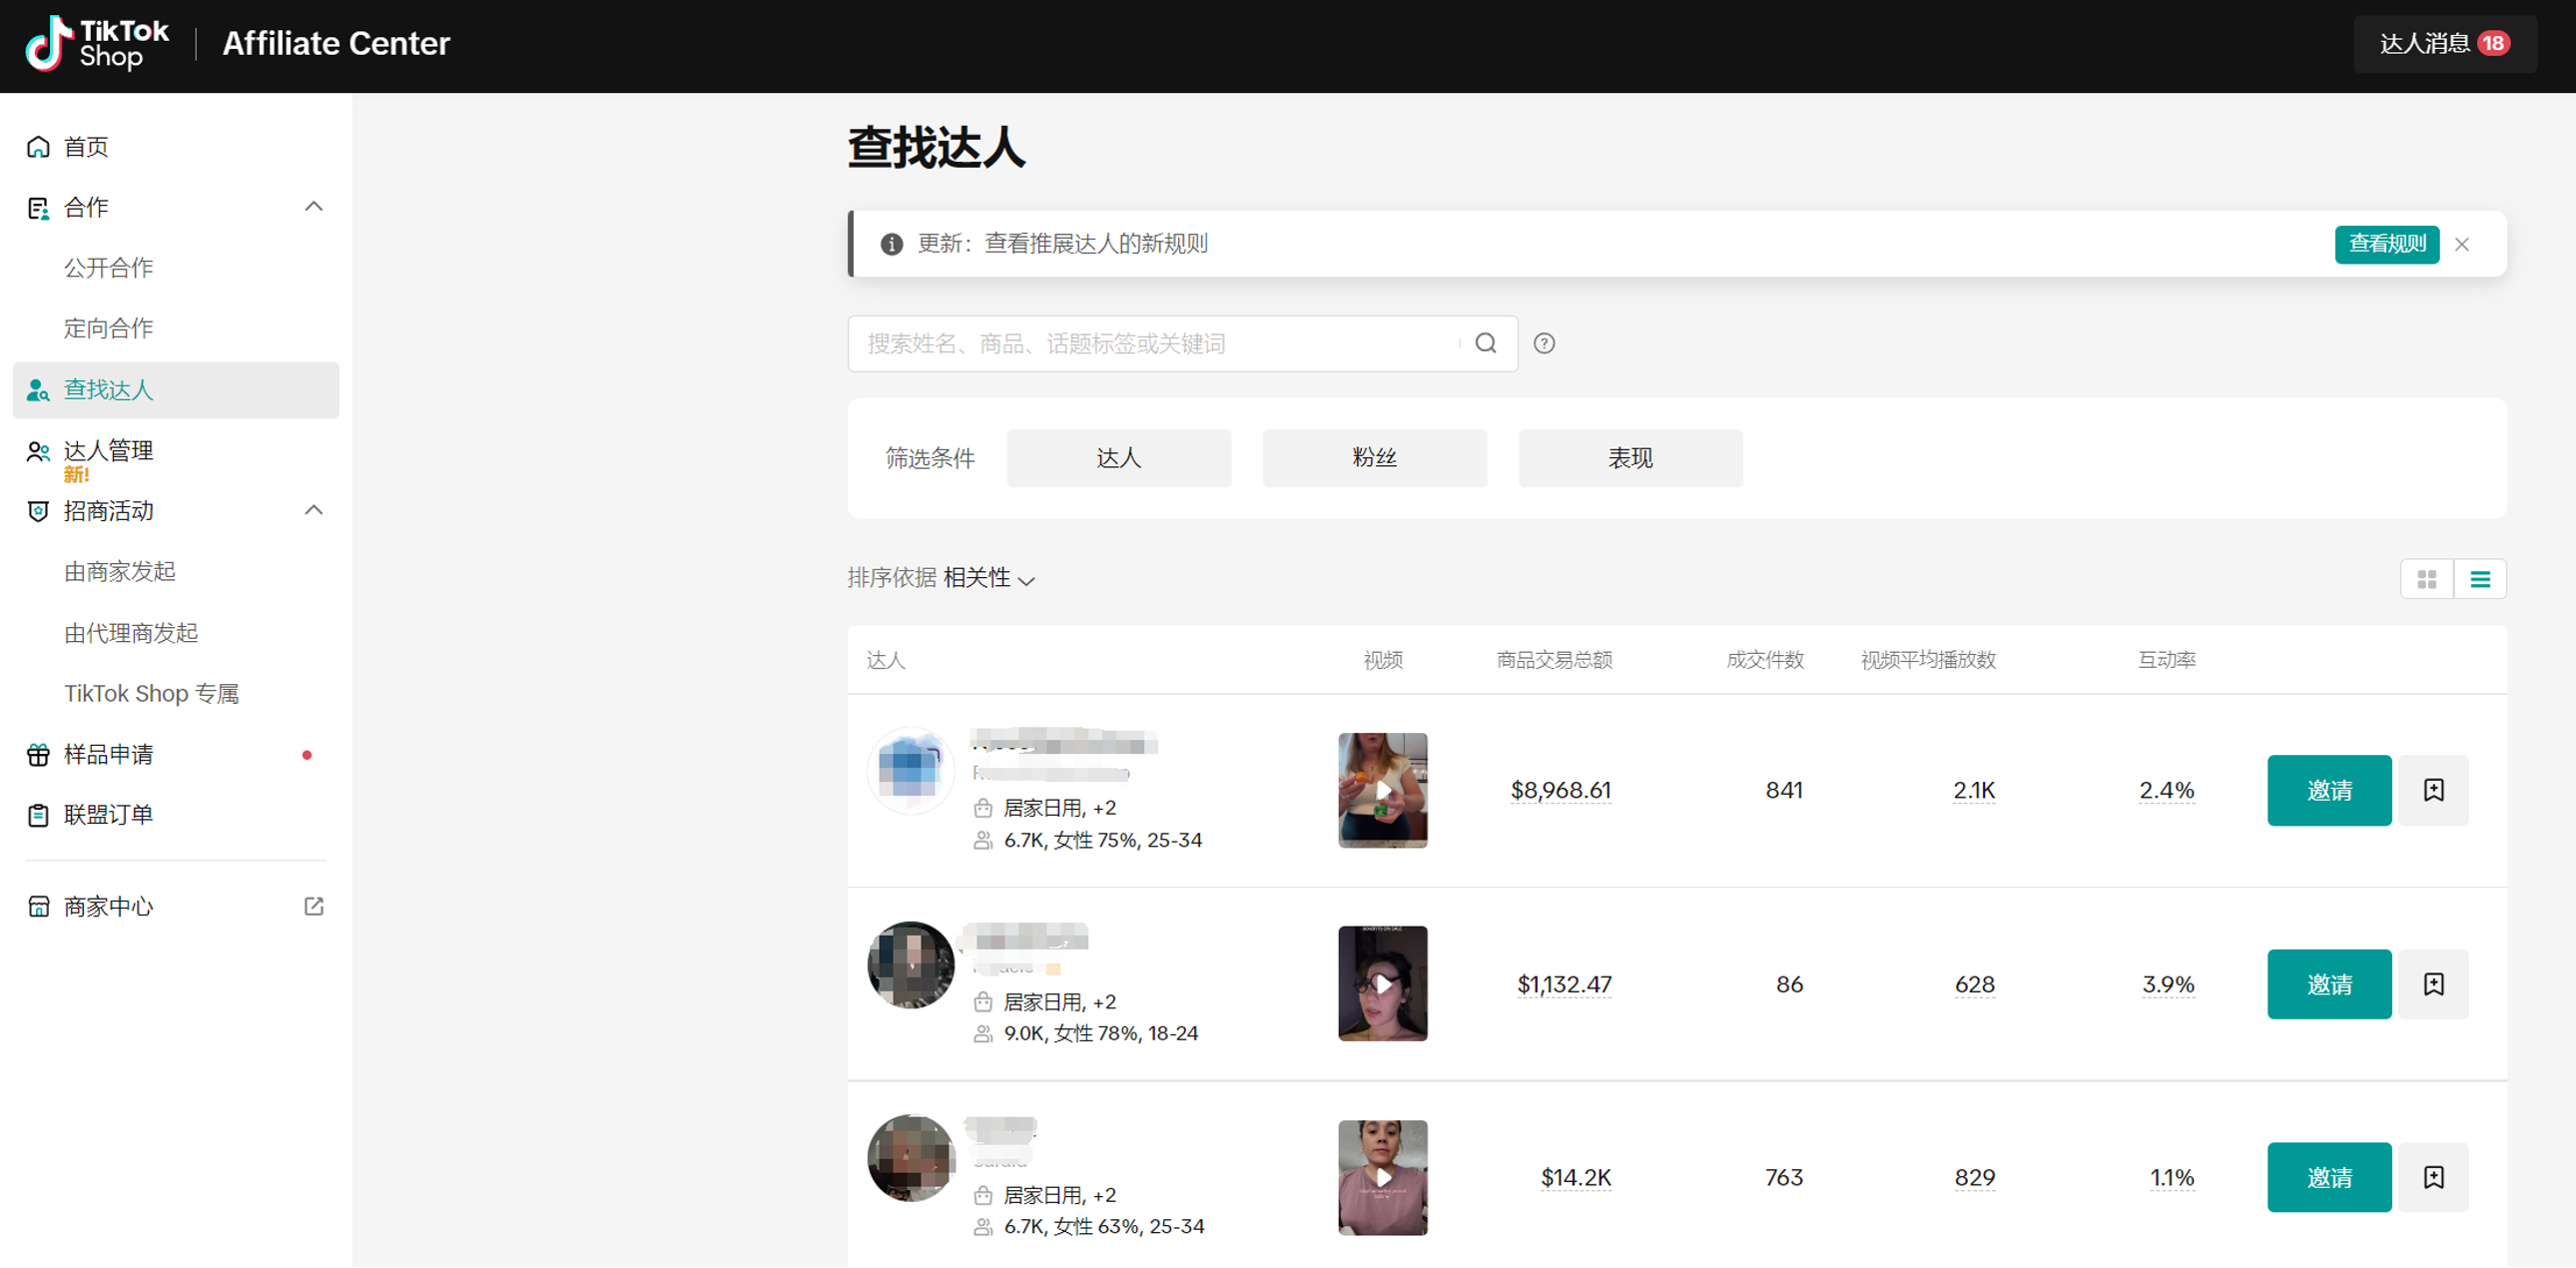This screenshot has width=2576, height=1268.
Task: Click the clipboard icon next to 联盟订单
Action: (x=38, y=815)
